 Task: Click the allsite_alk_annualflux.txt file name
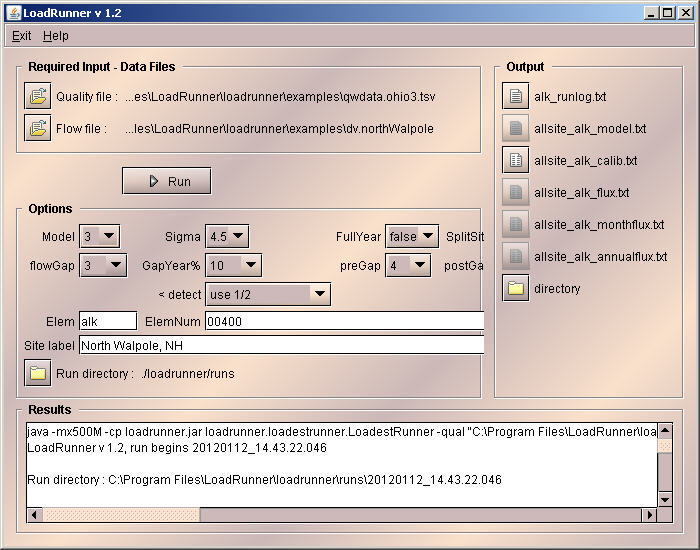pos(601,257)
